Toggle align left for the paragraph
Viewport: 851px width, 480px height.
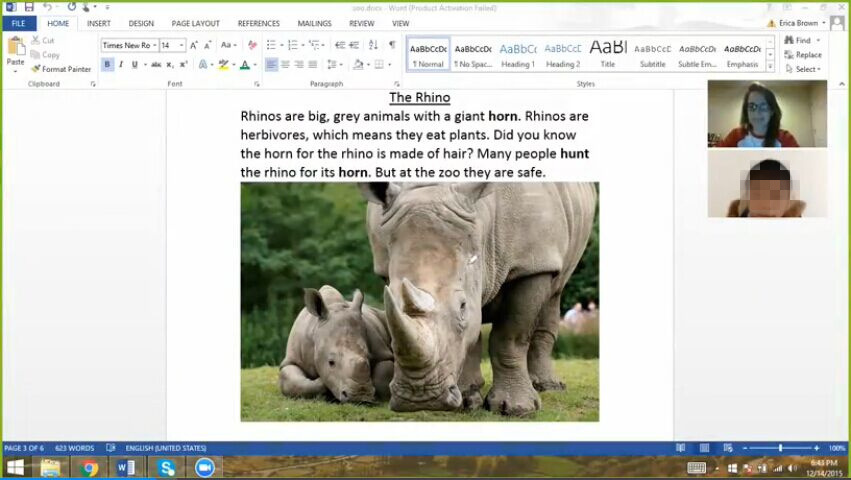pos(271,65)
